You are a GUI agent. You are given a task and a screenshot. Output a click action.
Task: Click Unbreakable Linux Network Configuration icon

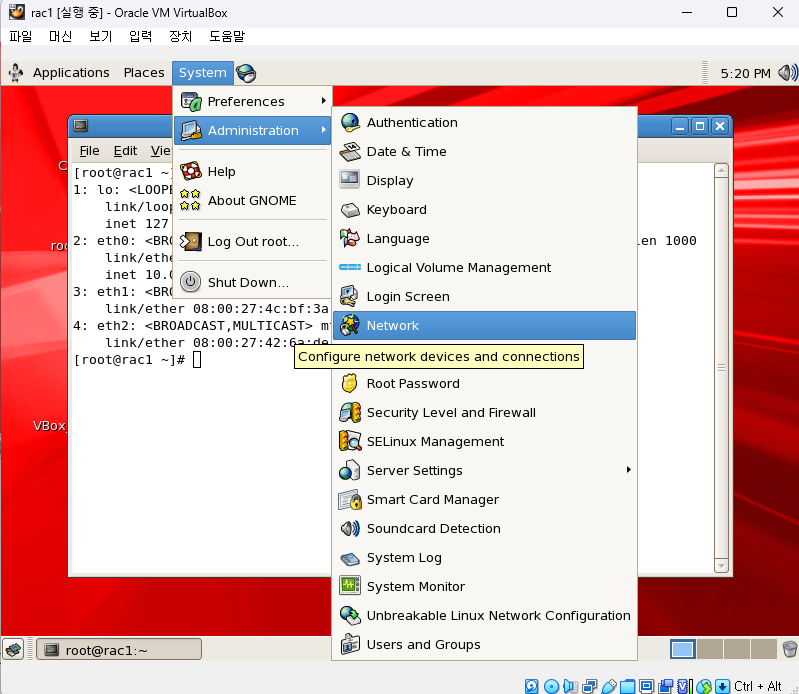(x=350, y=615)
